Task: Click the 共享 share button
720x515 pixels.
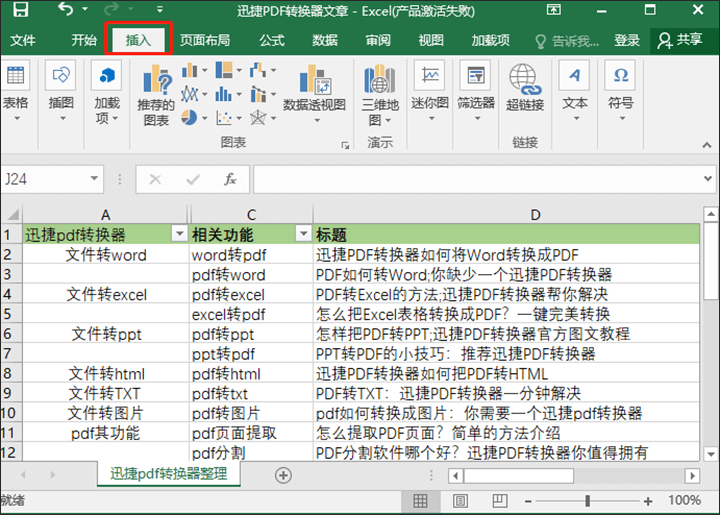Action: 680,40
